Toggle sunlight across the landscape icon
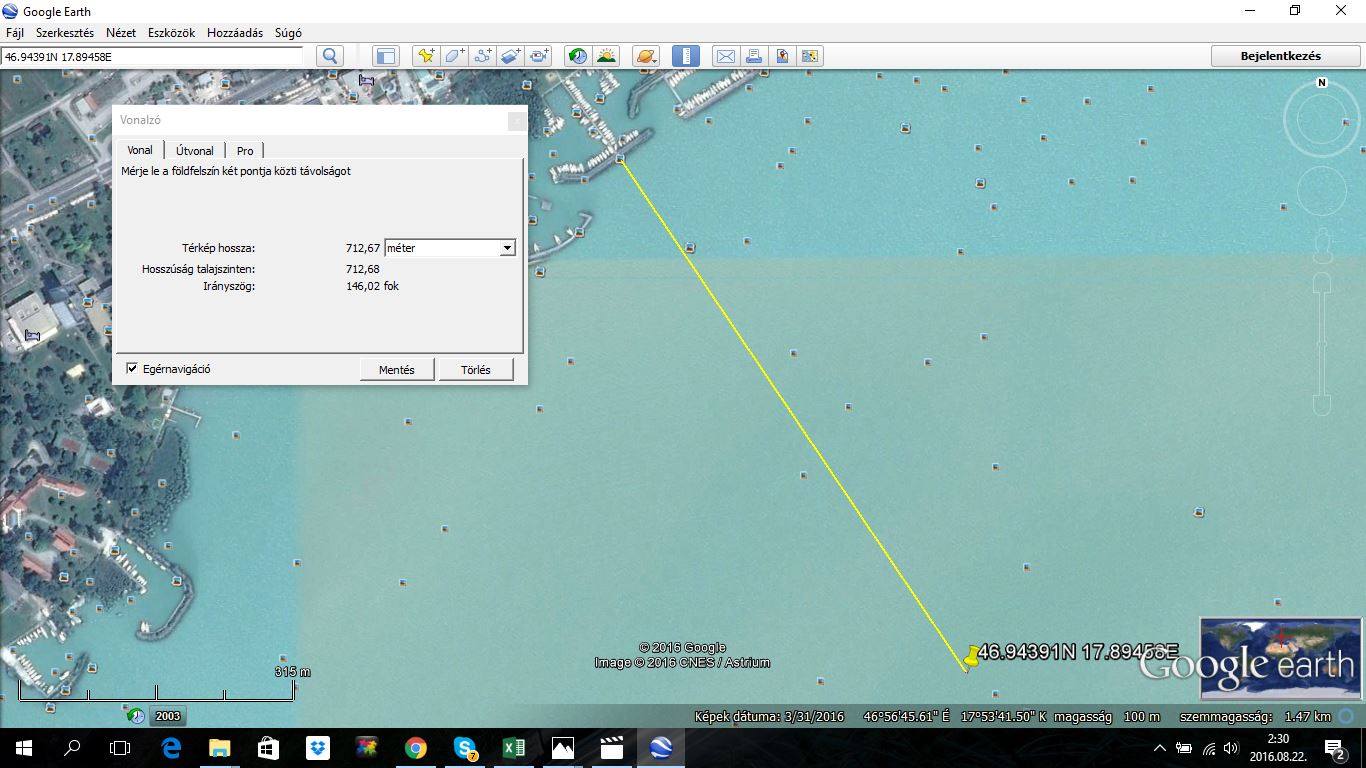1366x768 pixels. (606, 56)
